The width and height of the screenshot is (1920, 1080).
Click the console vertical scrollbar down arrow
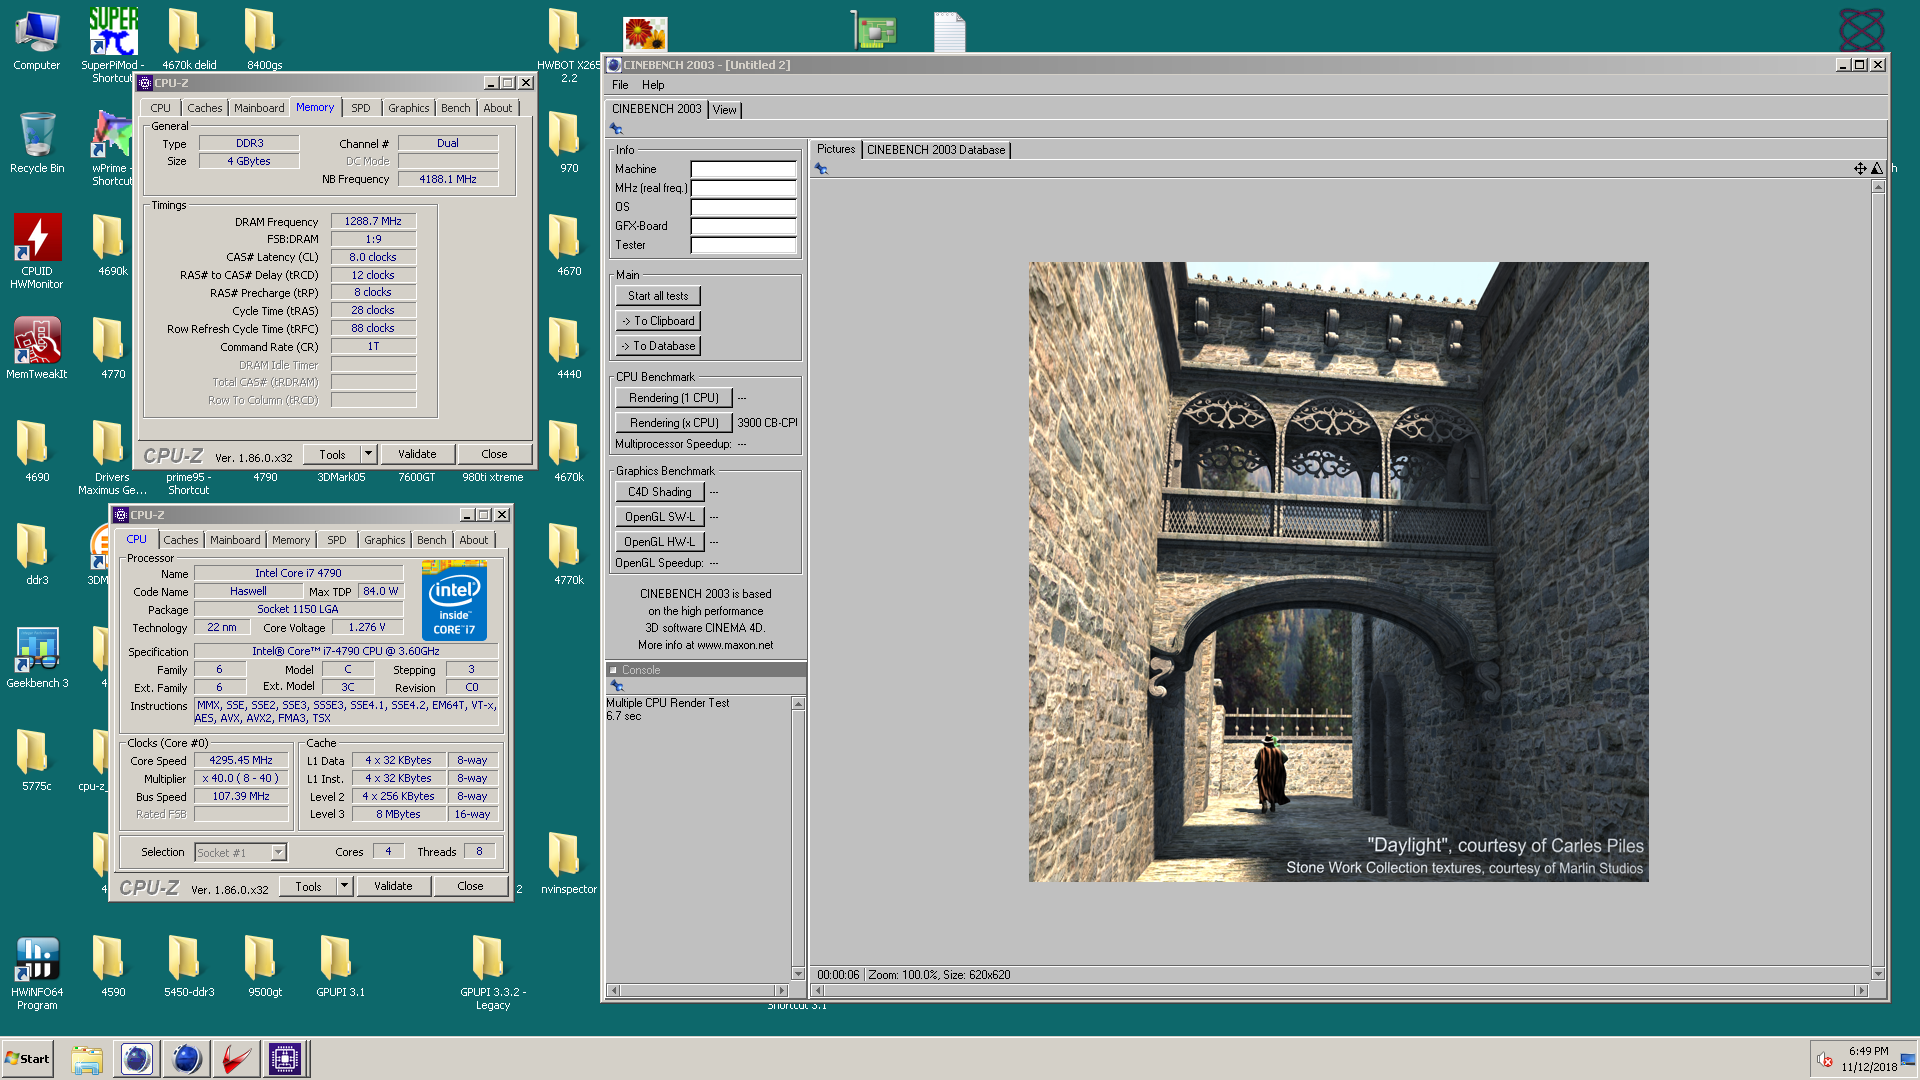[x=798, y=974]
